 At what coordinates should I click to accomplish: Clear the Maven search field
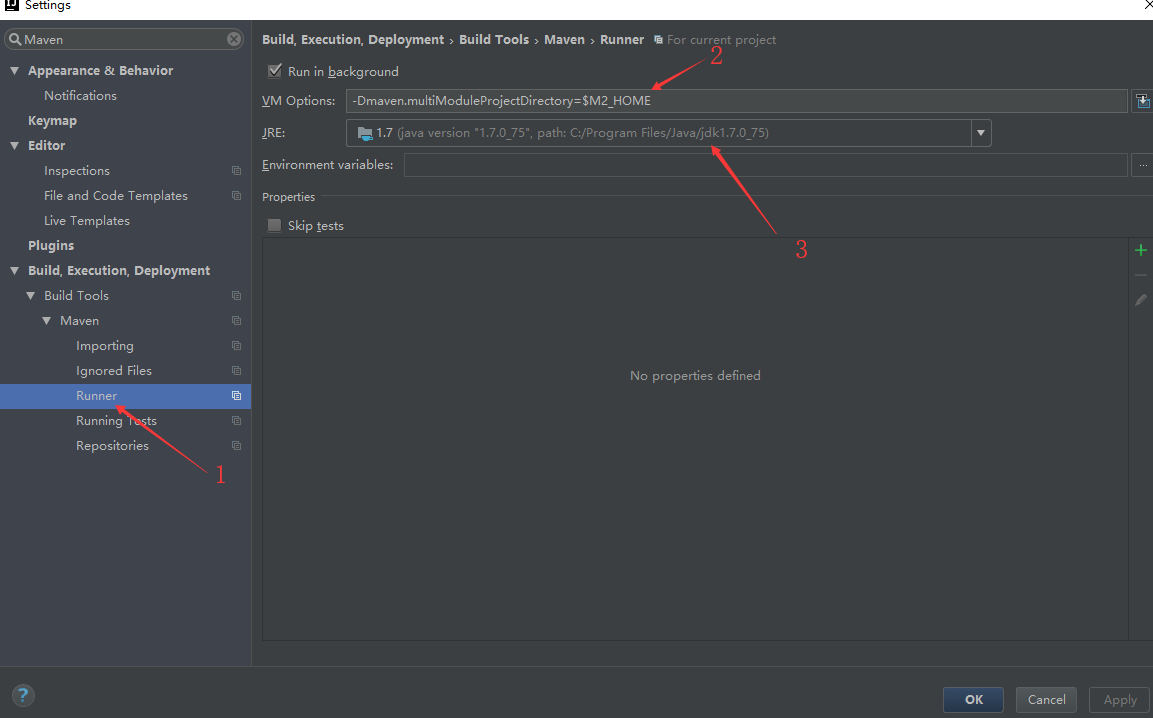(x=234, y=39)
